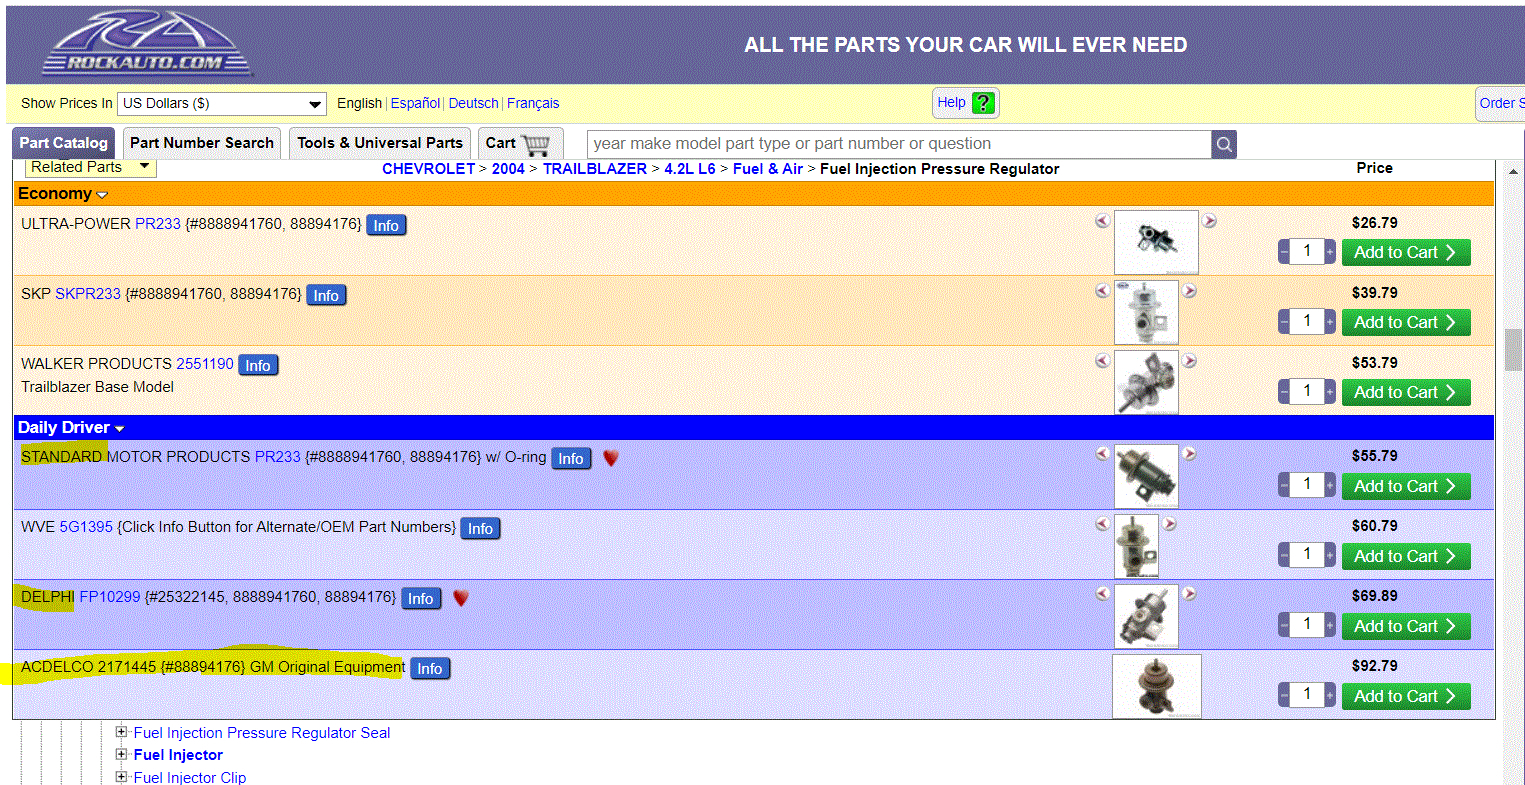The width and height of the screenshot is (1525, 785).
Task: Show next image for WVE 5G1395
Action: coord(1169,524)
